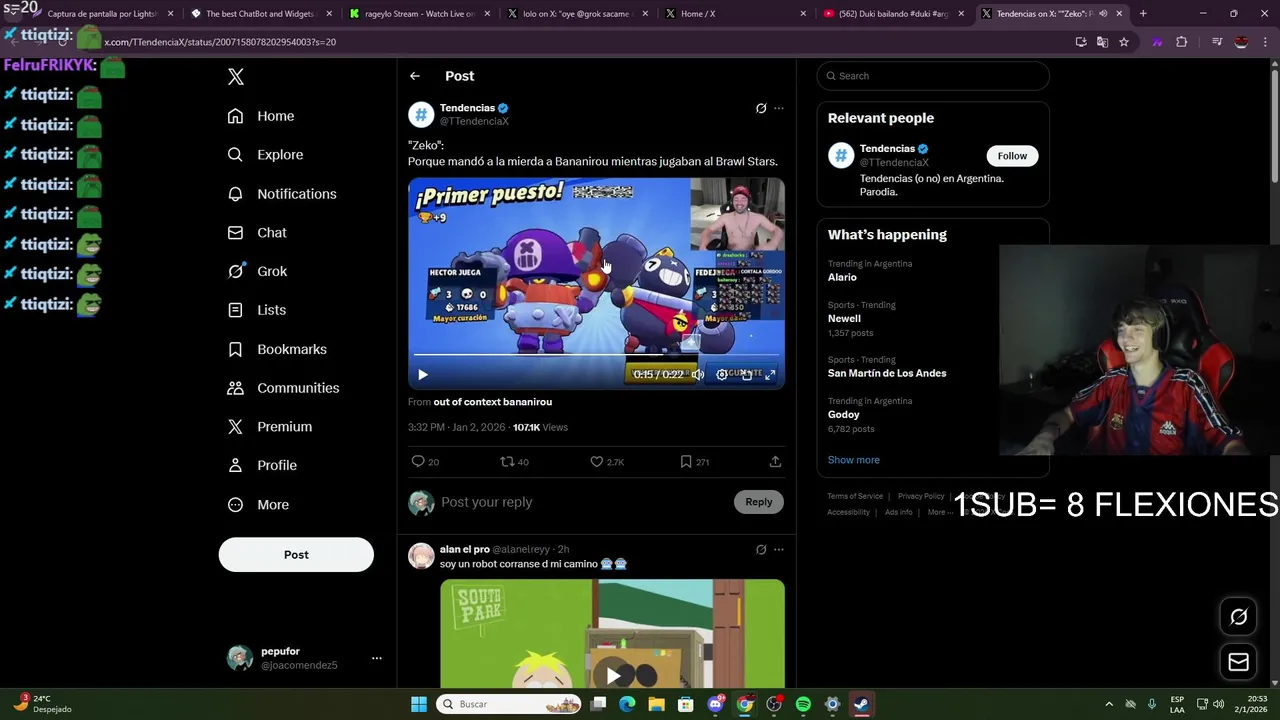Seek on the video progress bar
Image resolution: width=1280 pixels, height=720 pixels.
(596, 355)
